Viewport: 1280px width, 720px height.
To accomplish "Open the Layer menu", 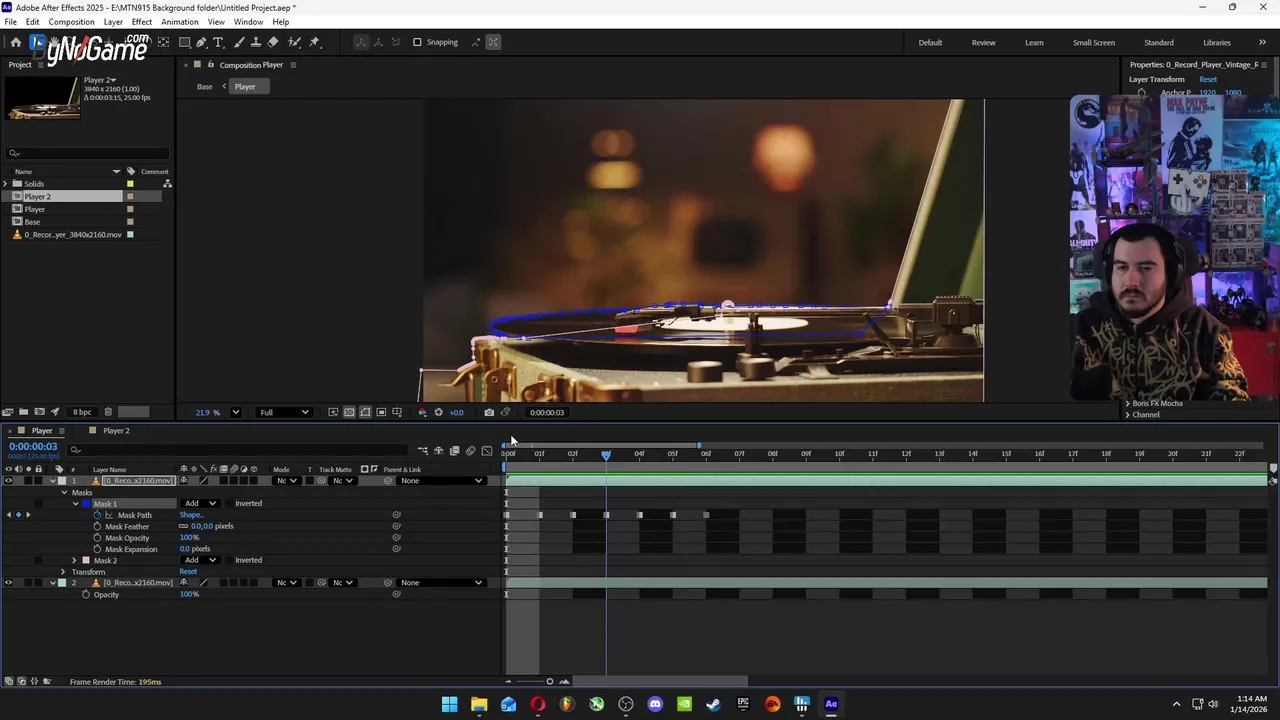I will tap(113, 22).
